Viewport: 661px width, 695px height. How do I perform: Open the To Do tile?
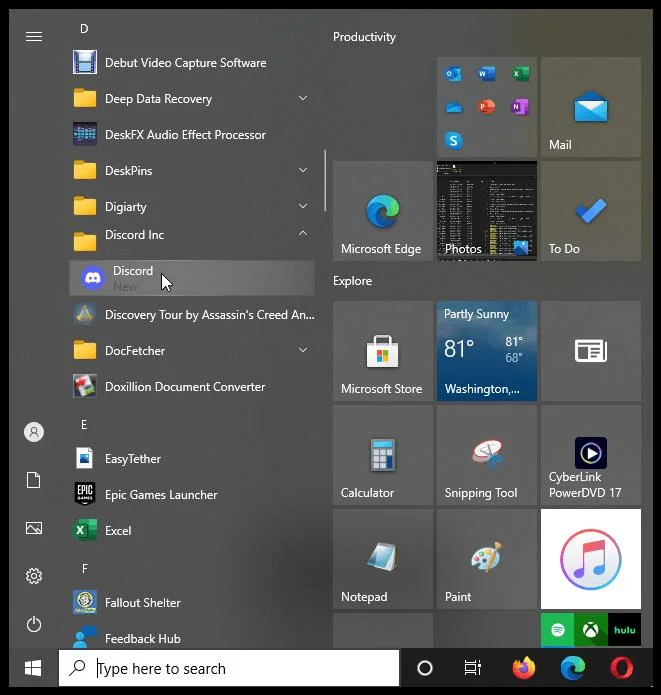tap(591, 211)
